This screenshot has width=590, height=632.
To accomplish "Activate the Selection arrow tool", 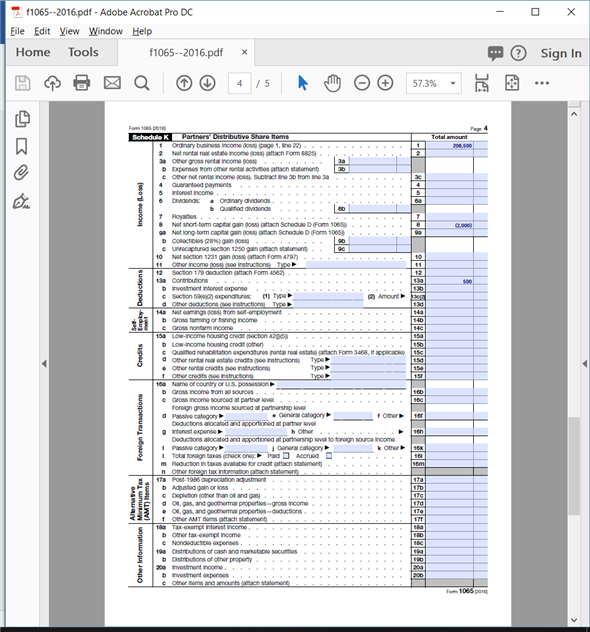I will coord(303,83).
